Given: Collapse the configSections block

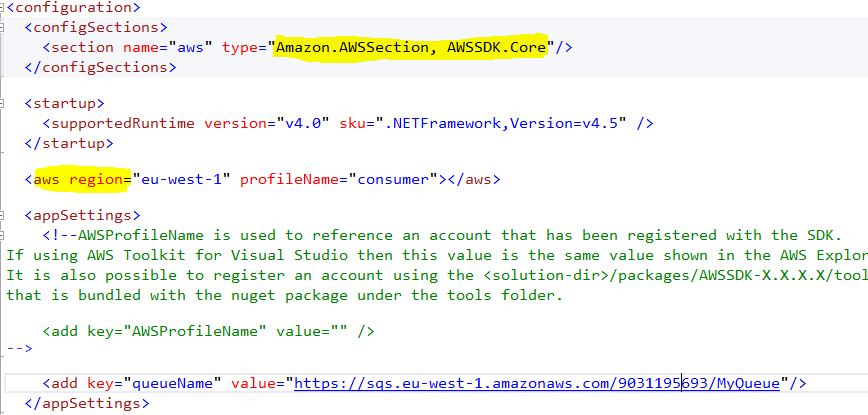Looking at the screenshot, I should click(x=2, y=27).
